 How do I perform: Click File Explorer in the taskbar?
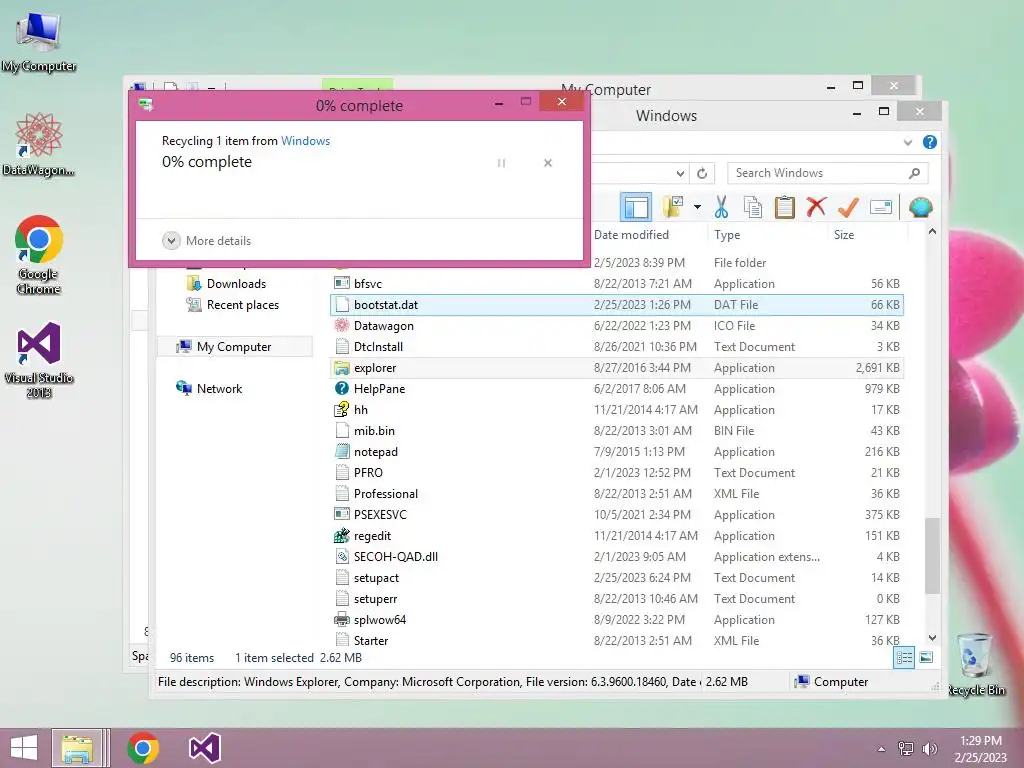(77, 748)
